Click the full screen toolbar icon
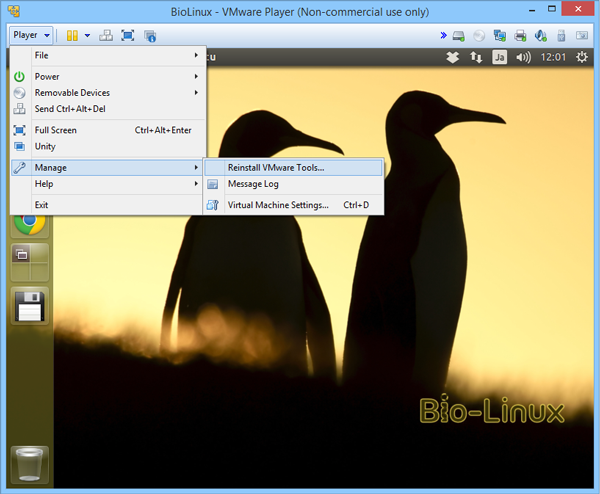The image size is (600, 494). click(127, 36)
